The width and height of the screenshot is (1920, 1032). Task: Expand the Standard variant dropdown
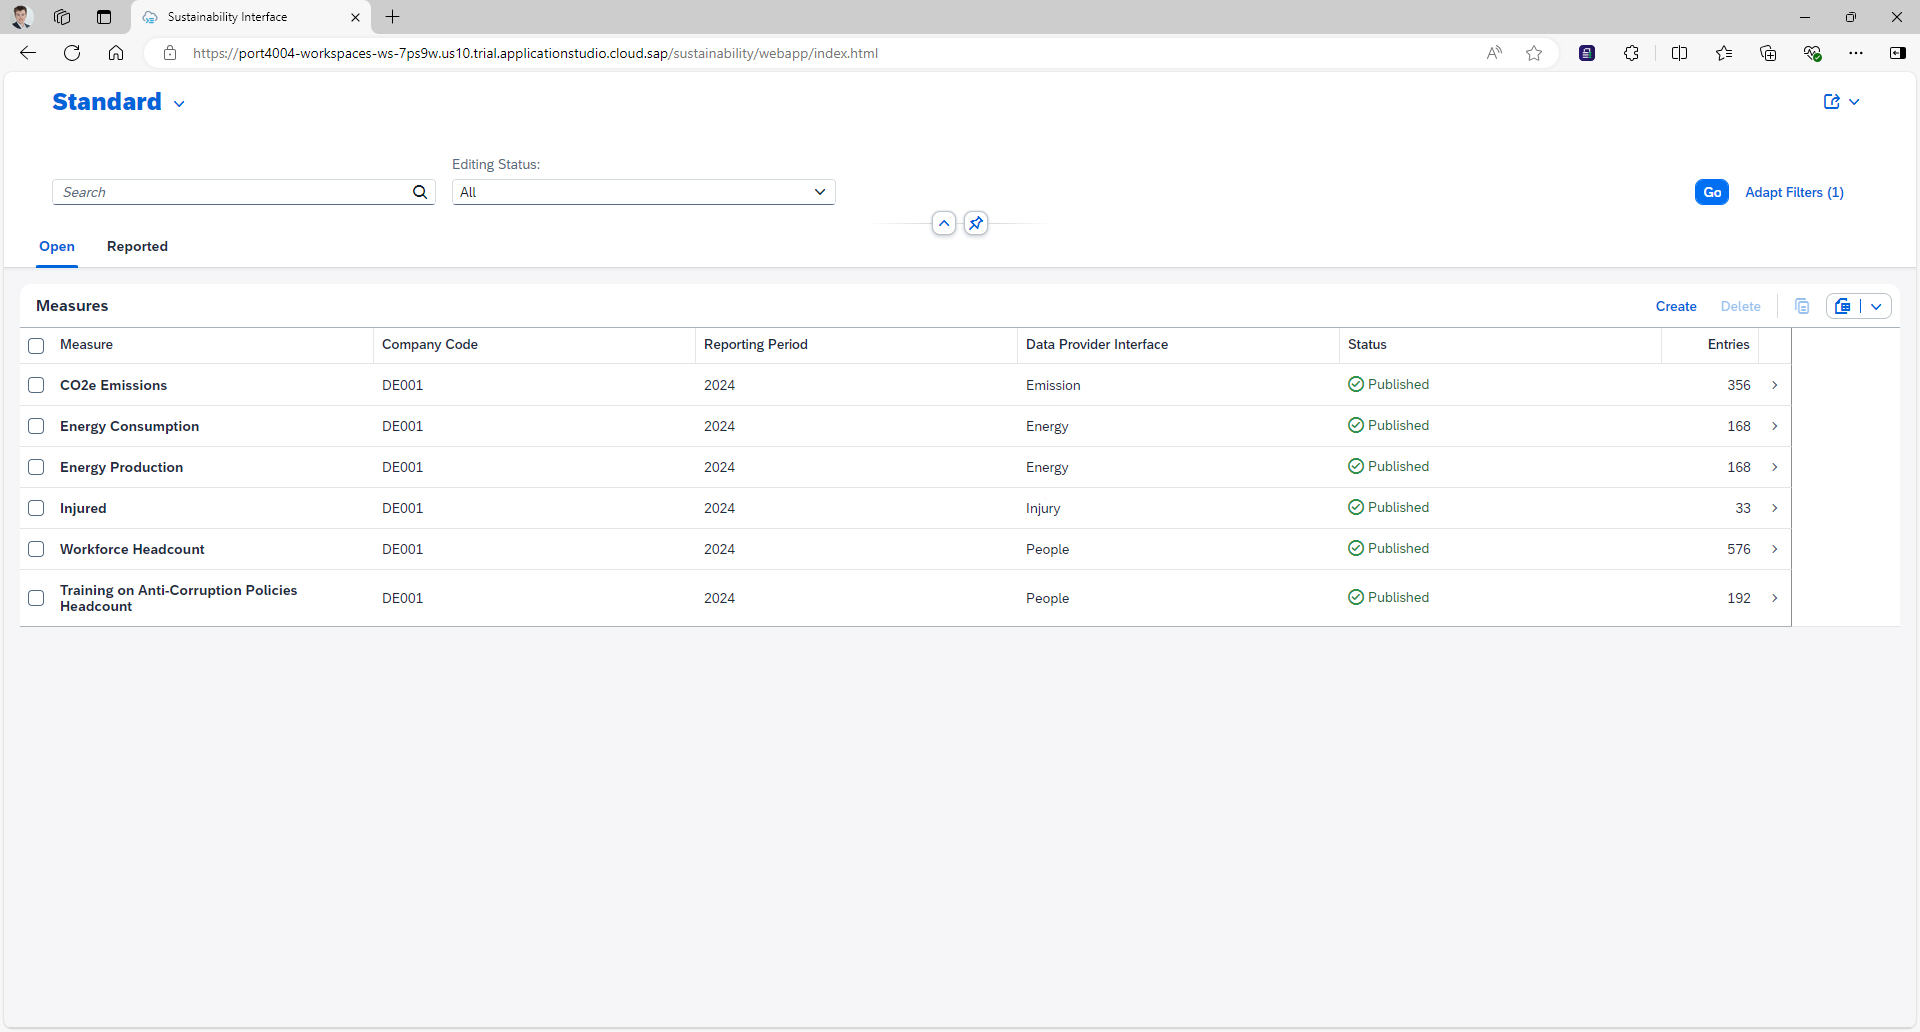(179, 103)
